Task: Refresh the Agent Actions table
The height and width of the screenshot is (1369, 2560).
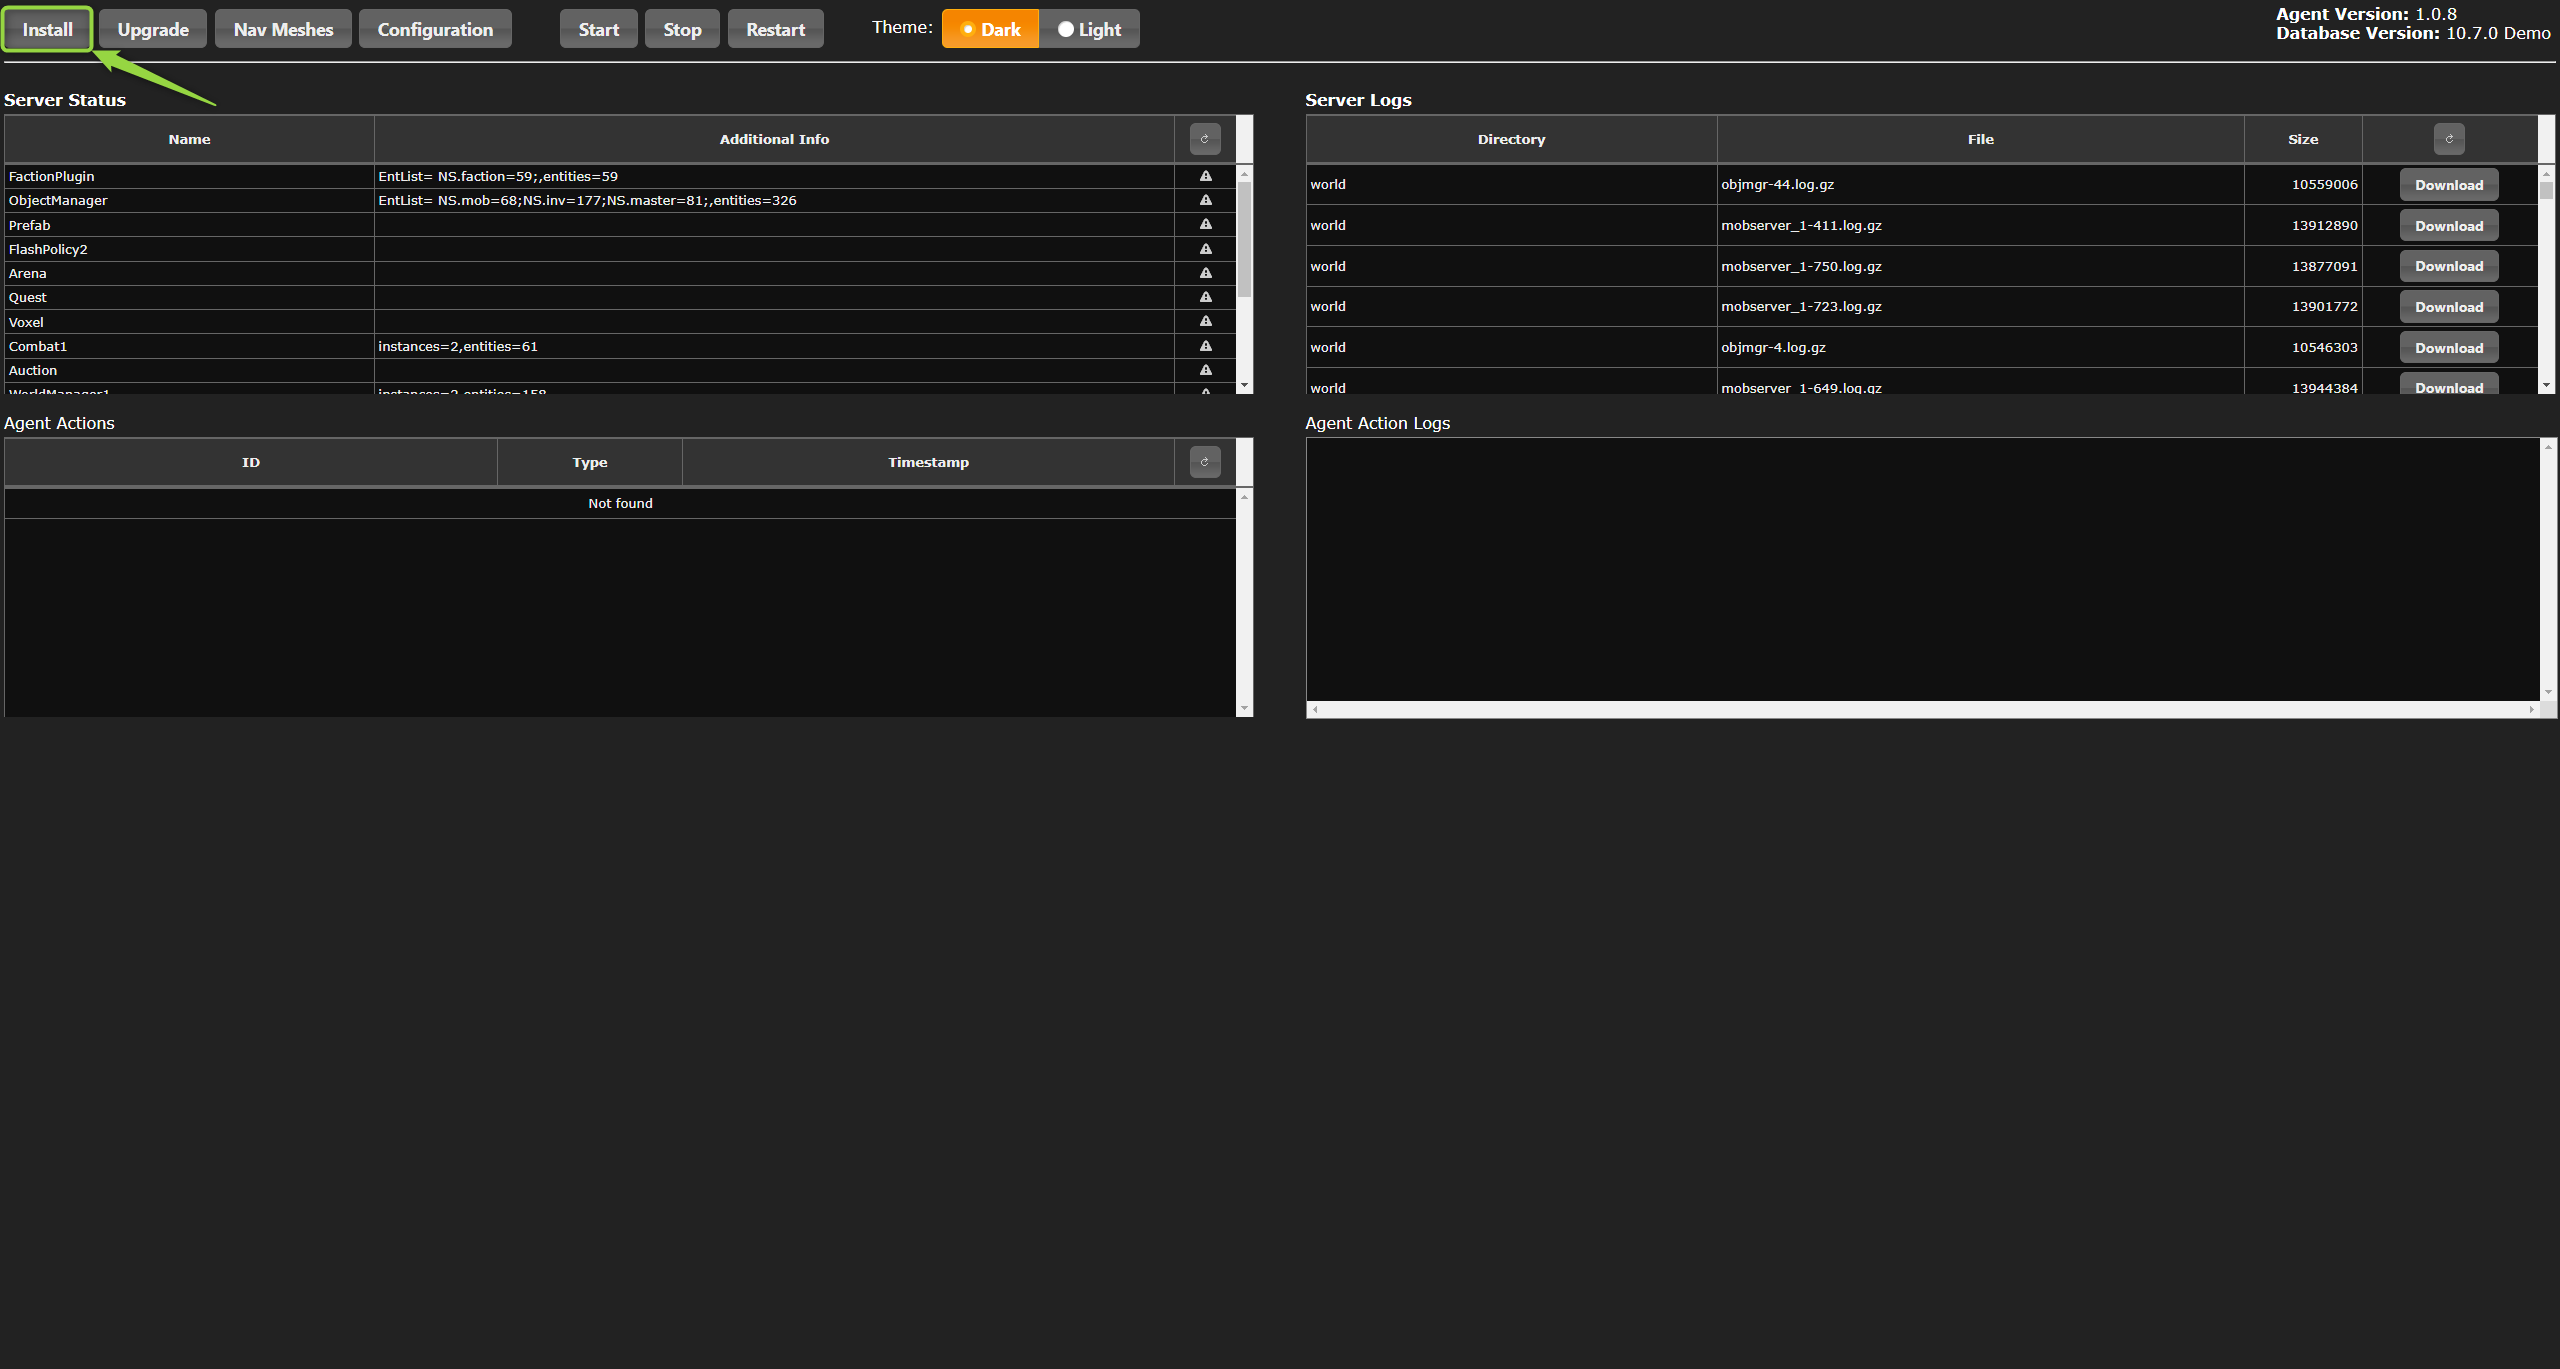Action: (x=1205, y=462)
